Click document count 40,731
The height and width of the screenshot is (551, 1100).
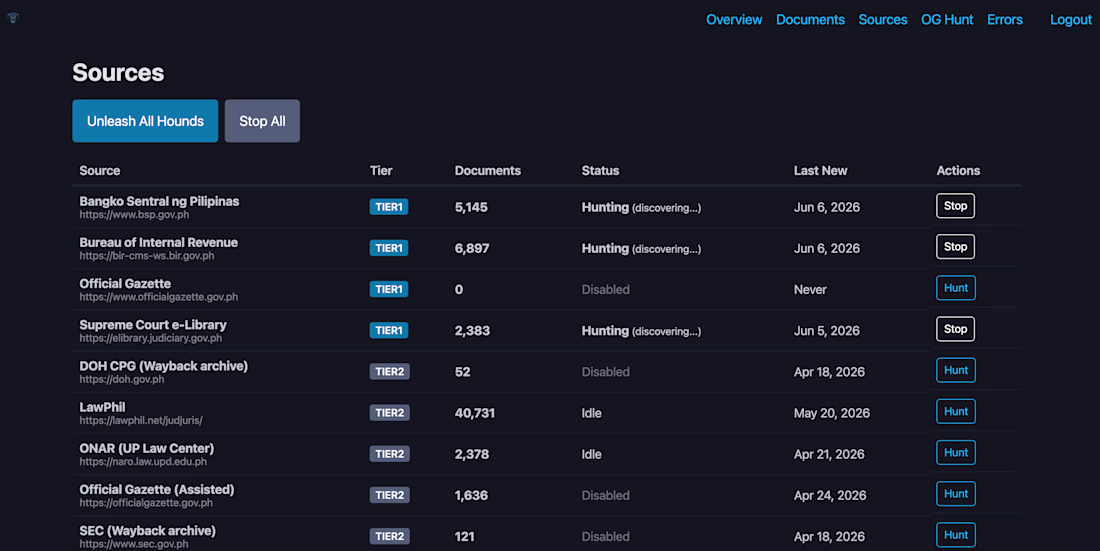click(x=475, y=413)
